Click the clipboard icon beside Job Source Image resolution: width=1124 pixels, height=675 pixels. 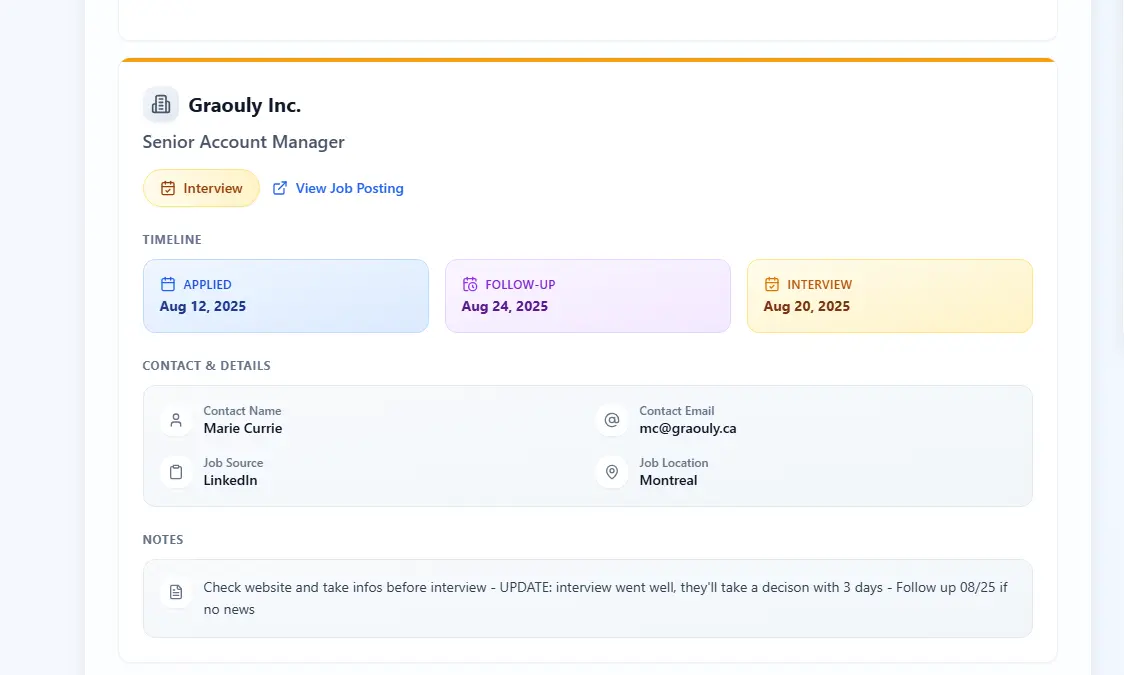coord(176,472)
